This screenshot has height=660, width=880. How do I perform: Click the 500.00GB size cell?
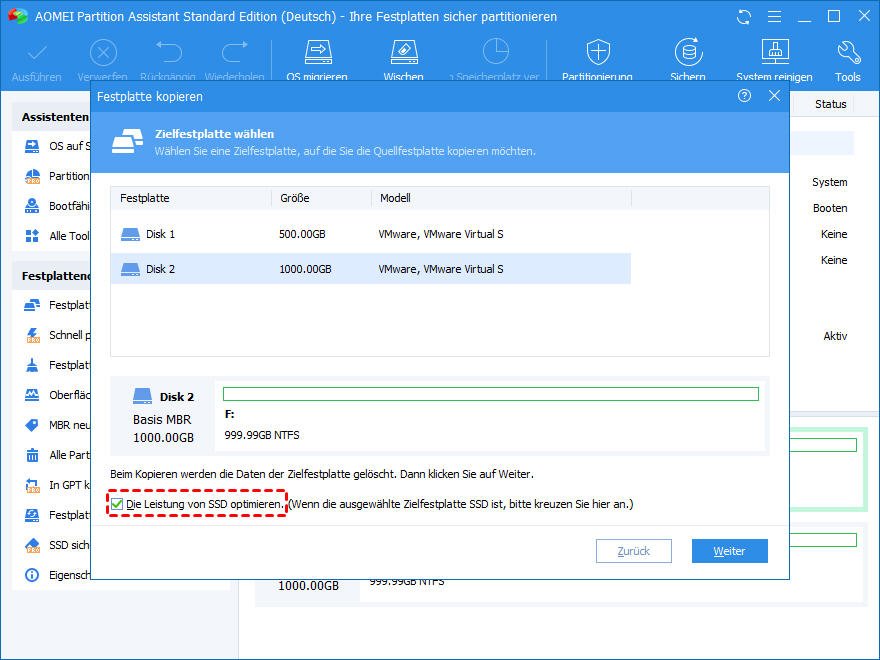point(302,234)
